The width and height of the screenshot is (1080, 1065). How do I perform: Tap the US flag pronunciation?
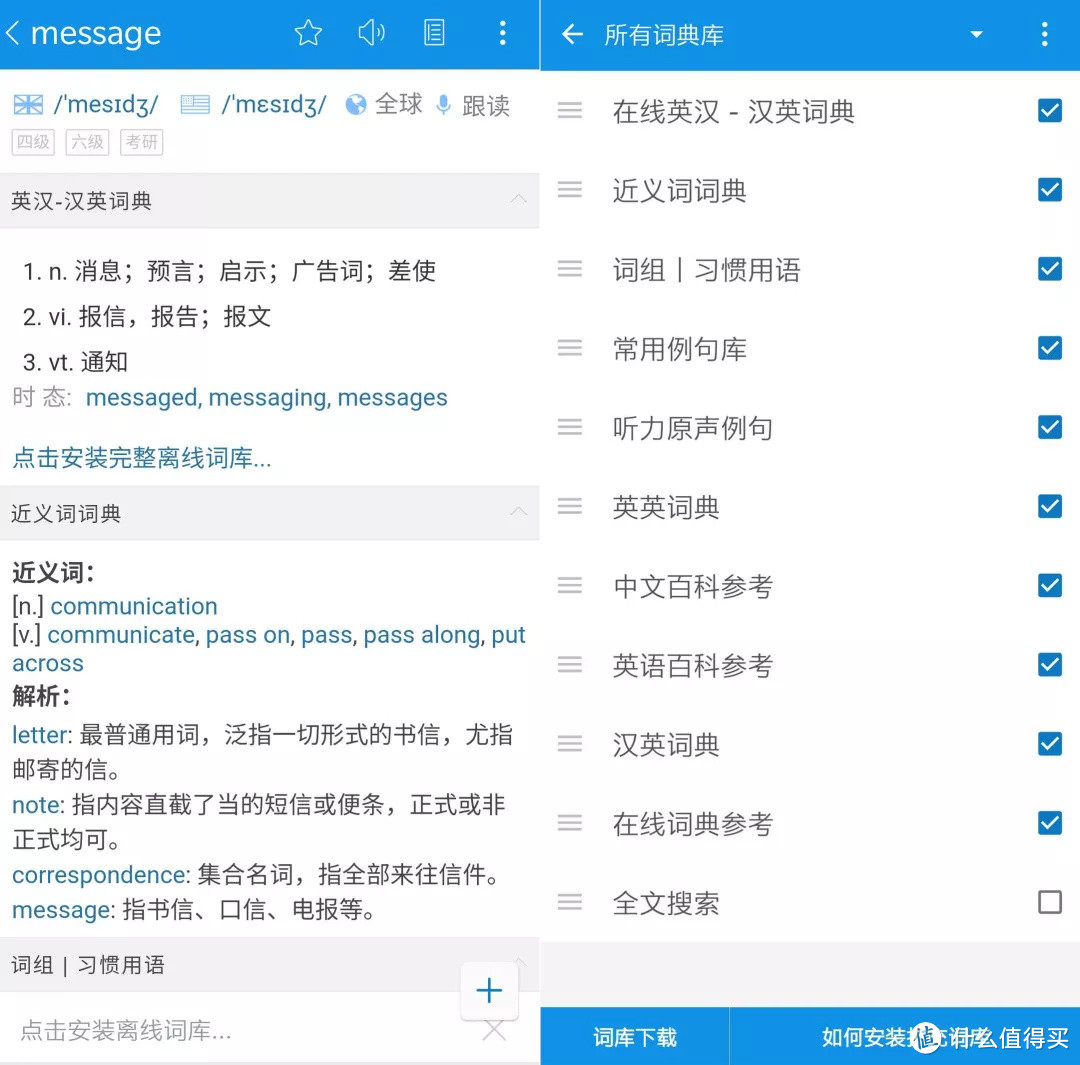tap(195, 105)
